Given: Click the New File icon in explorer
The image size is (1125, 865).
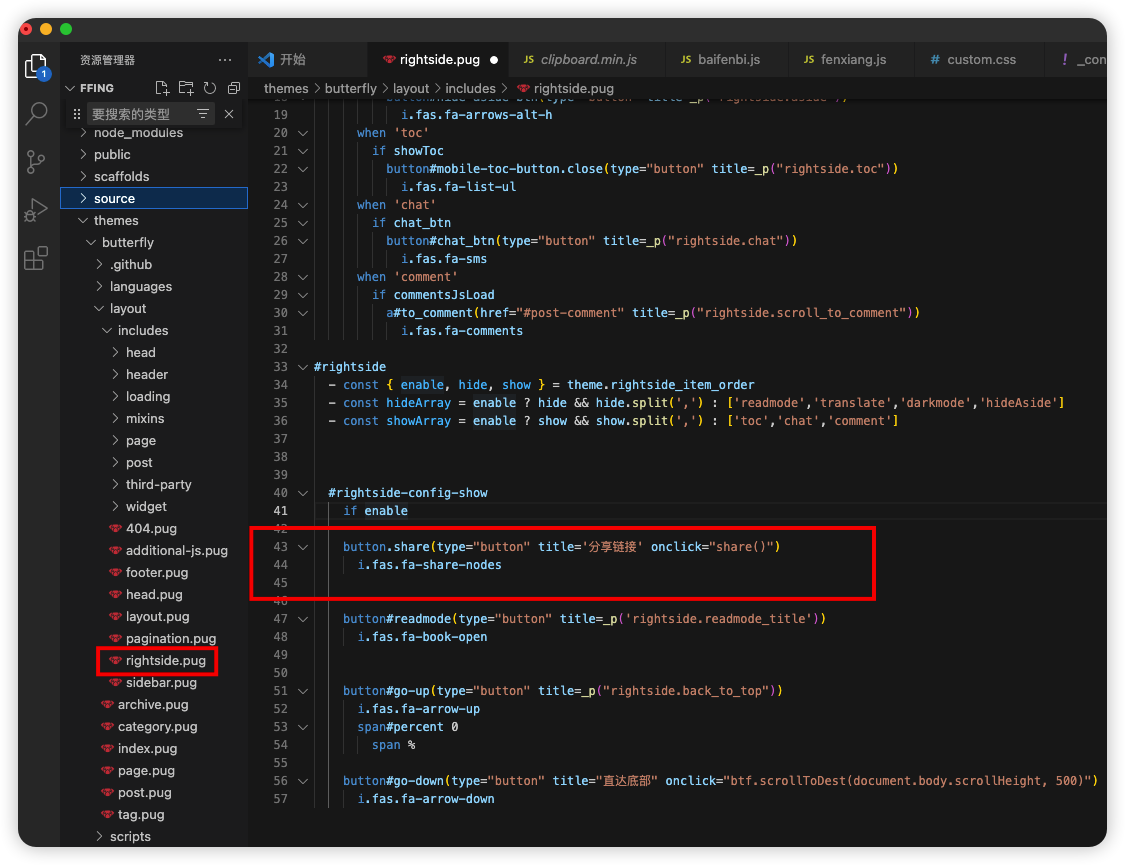Looking at the screenshot, I should click(162, 88).
